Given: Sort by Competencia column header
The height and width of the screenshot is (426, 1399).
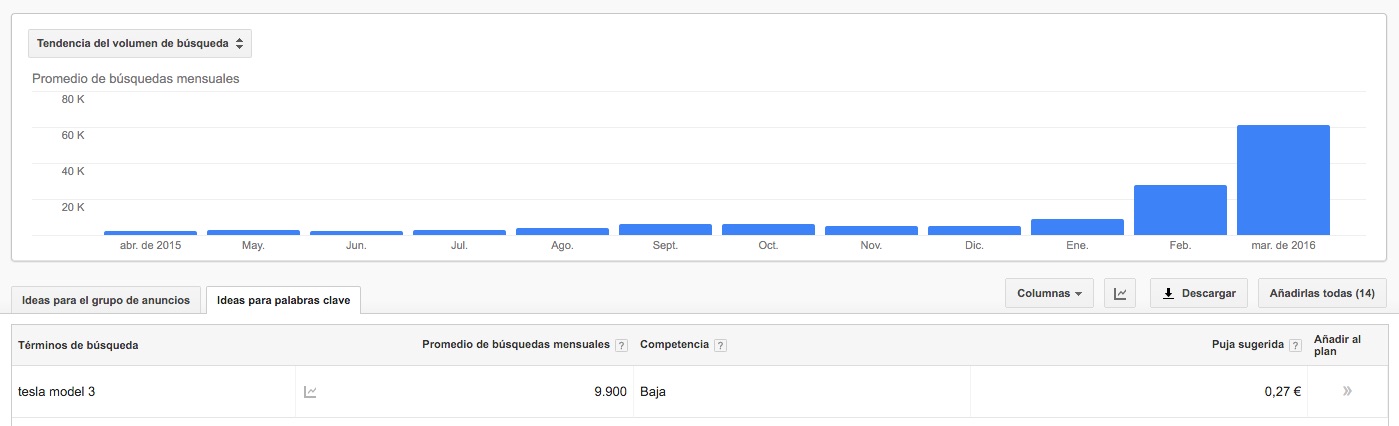Looking at the screenshot, I should click(674, 345).
